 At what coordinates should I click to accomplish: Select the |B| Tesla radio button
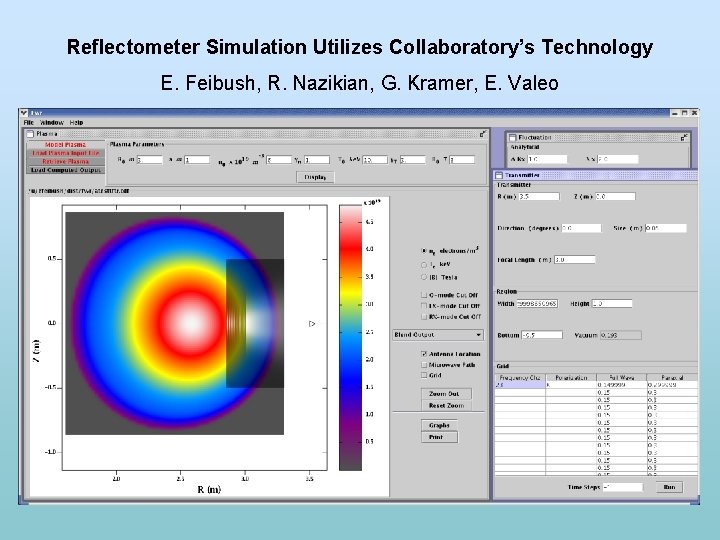pos(424,277)
